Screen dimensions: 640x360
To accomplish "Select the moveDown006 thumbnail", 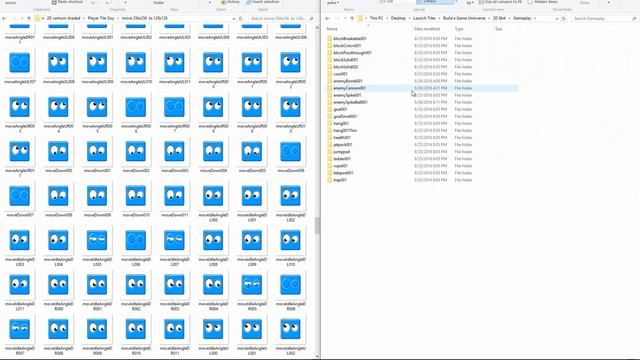I will point(290,155).
